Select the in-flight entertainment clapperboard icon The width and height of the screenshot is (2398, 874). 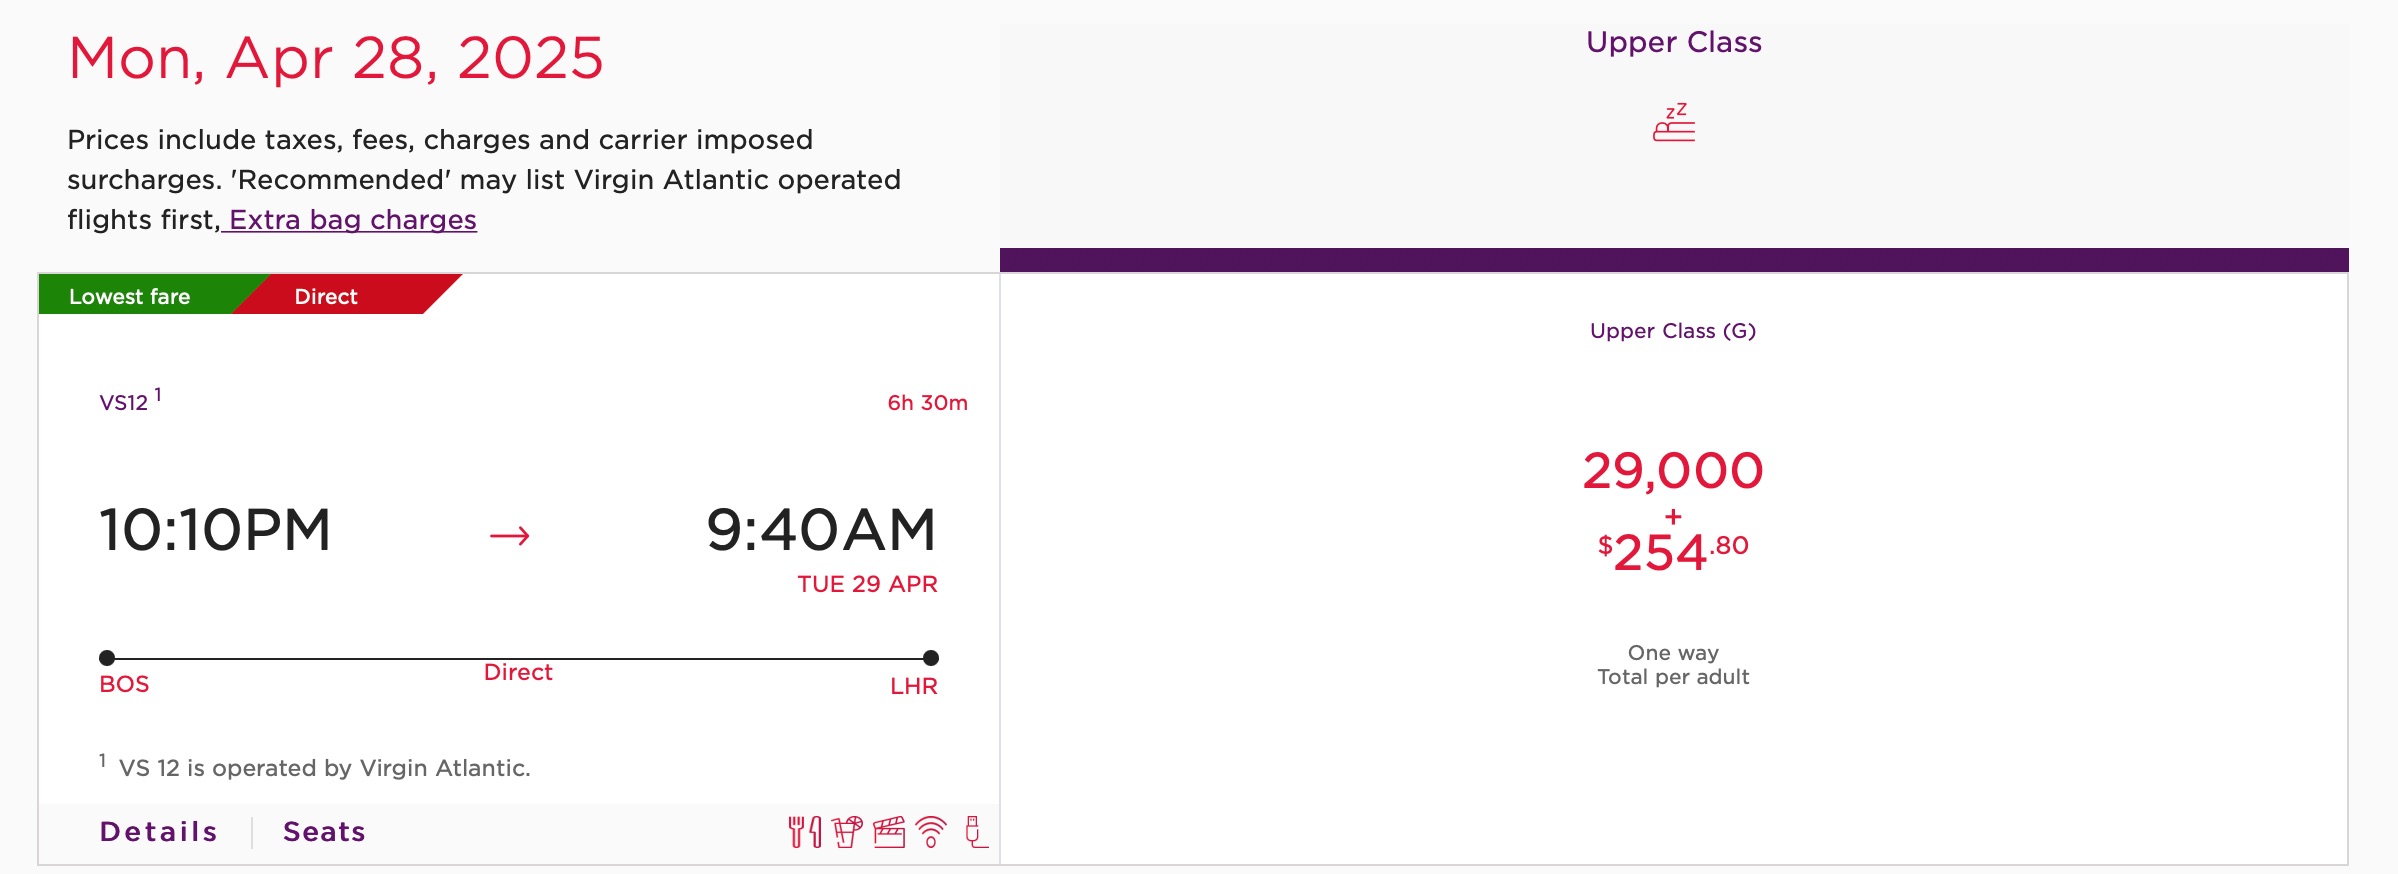click(889, 831)
